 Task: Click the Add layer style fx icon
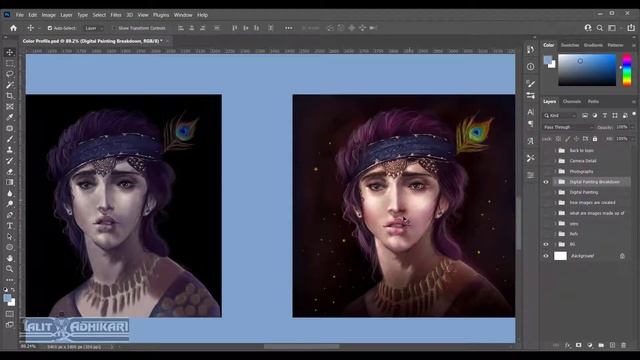567,345
